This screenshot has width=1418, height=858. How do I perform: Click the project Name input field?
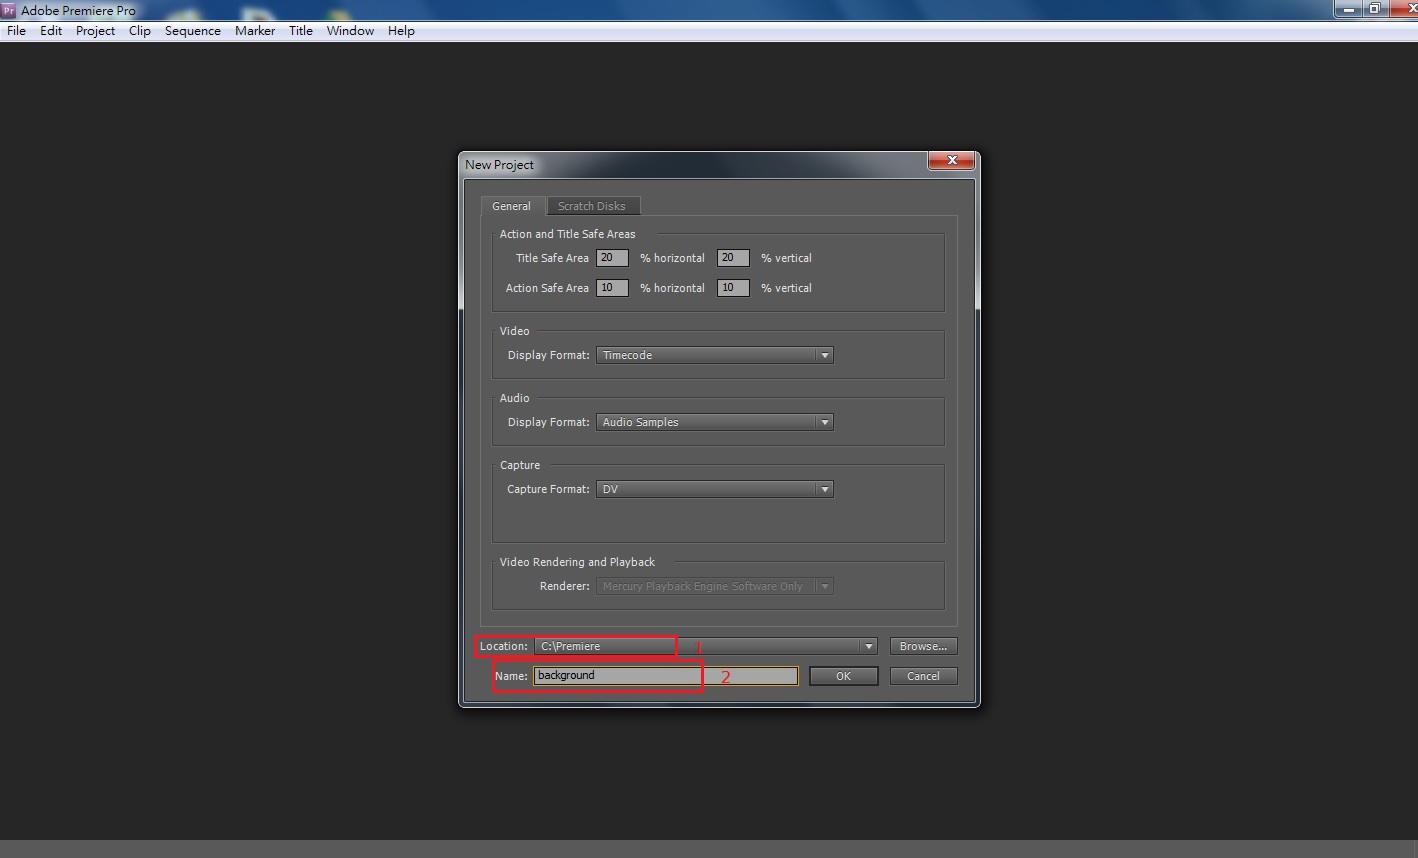tap(665, 676)
